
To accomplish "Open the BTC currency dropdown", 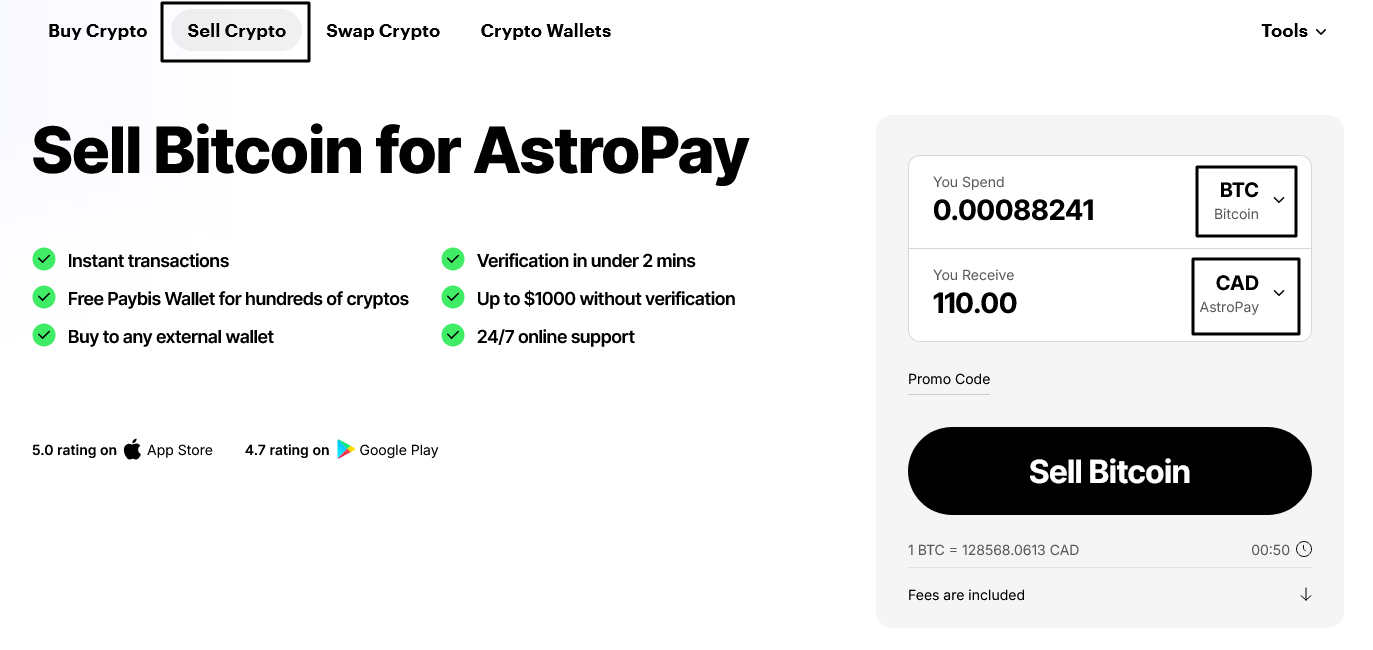I will 1245,200.
